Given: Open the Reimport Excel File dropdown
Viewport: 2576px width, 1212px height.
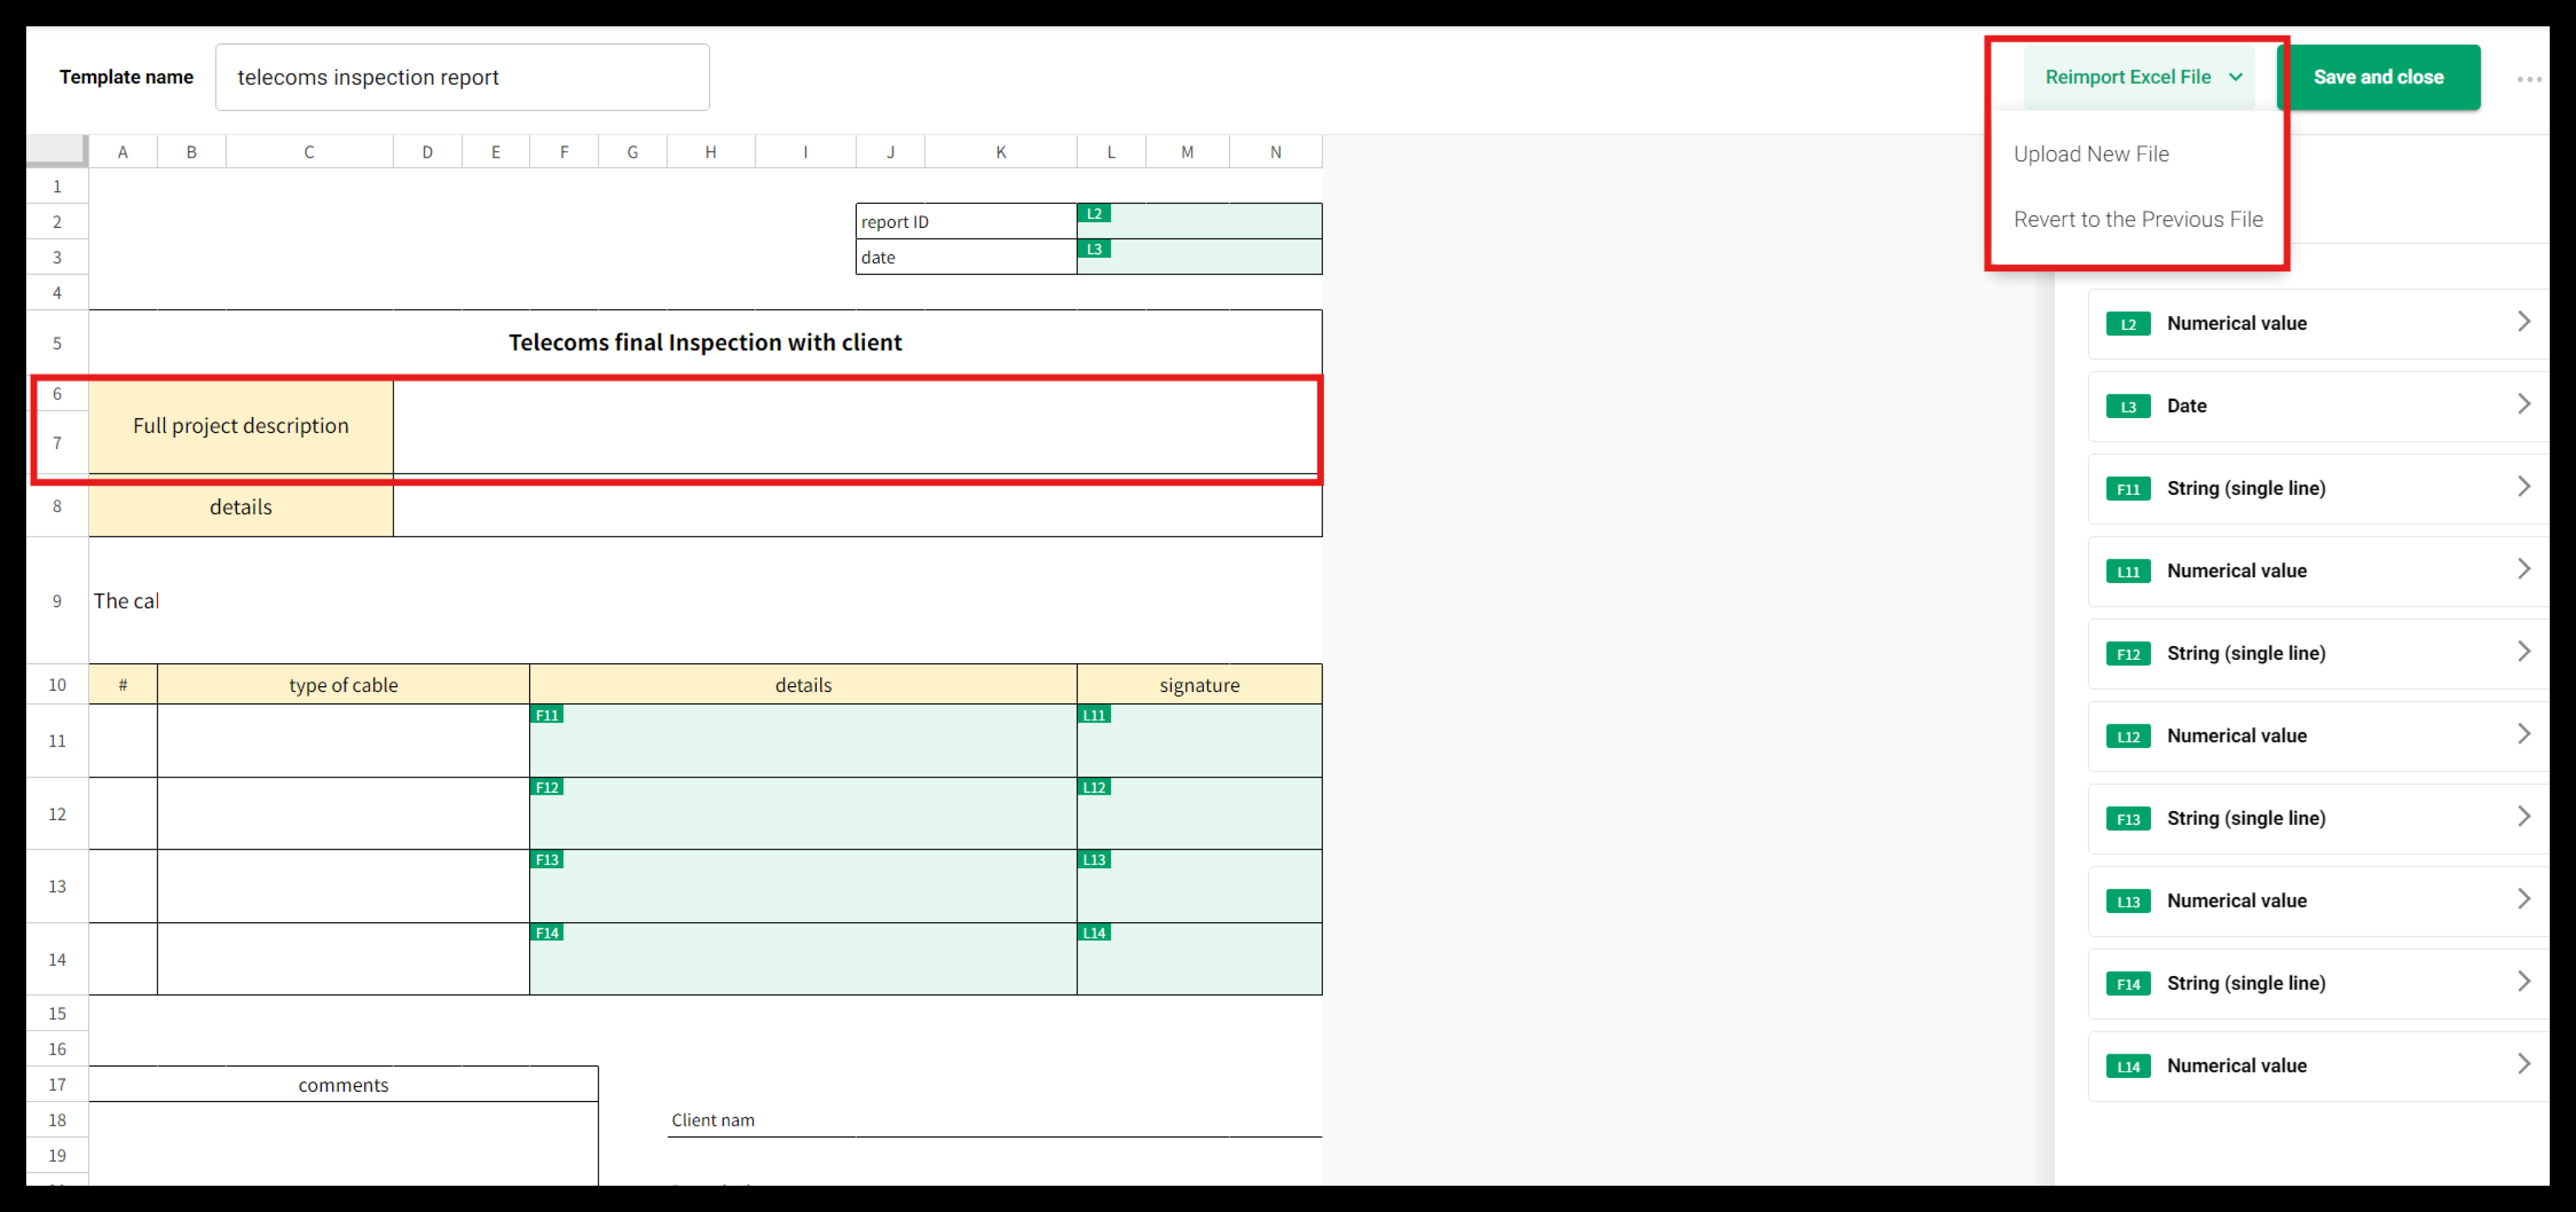Looking at the screenshot, I should tap(2141, 77).
